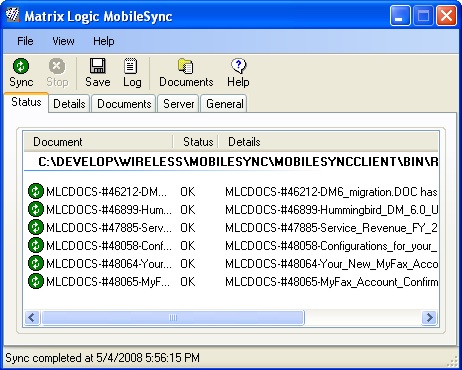Image resolution: width=462 pixels, height=370 pixels.
Task: Sort list by Document column header
Action: click(98, 142)
